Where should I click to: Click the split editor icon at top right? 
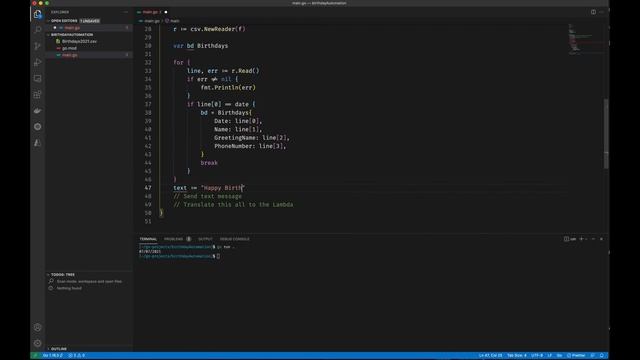(593, 12)
